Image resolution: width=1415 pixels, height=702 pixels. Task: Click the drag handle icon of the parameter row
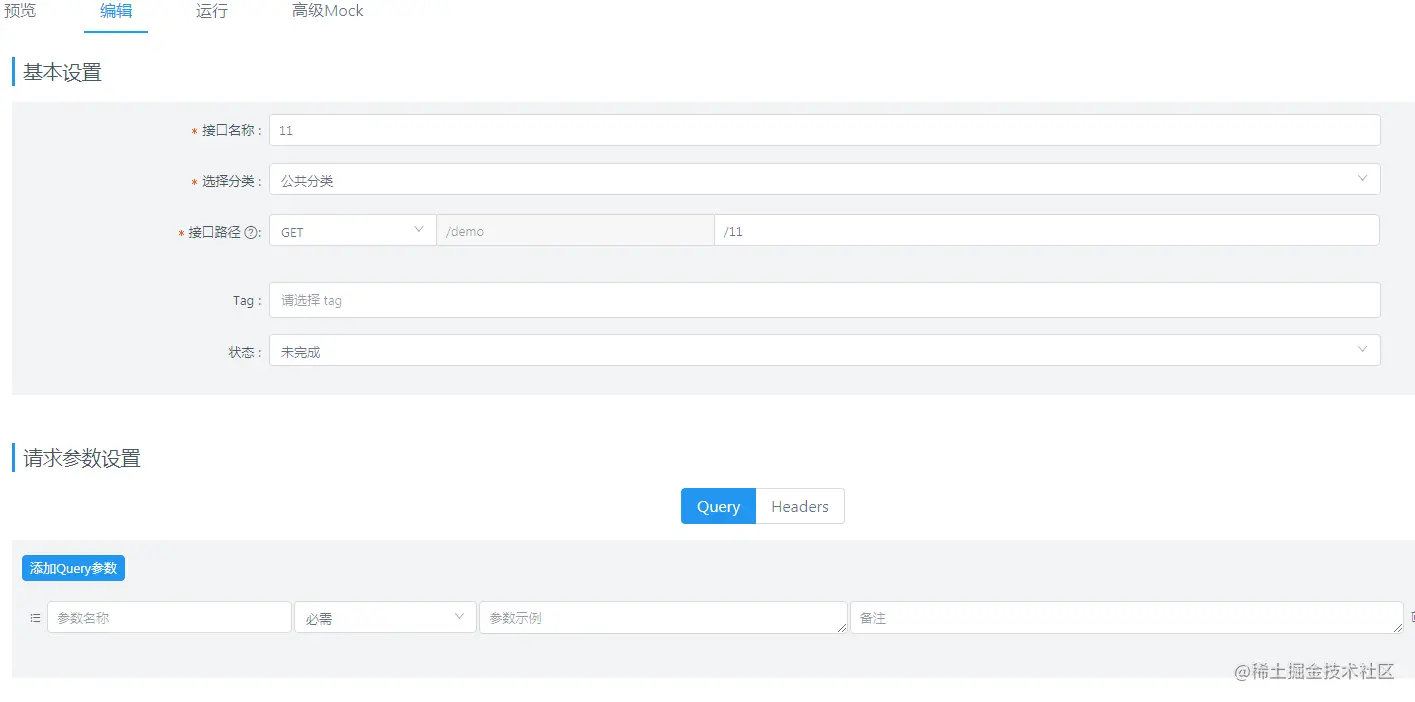click(x=35, y=618)
